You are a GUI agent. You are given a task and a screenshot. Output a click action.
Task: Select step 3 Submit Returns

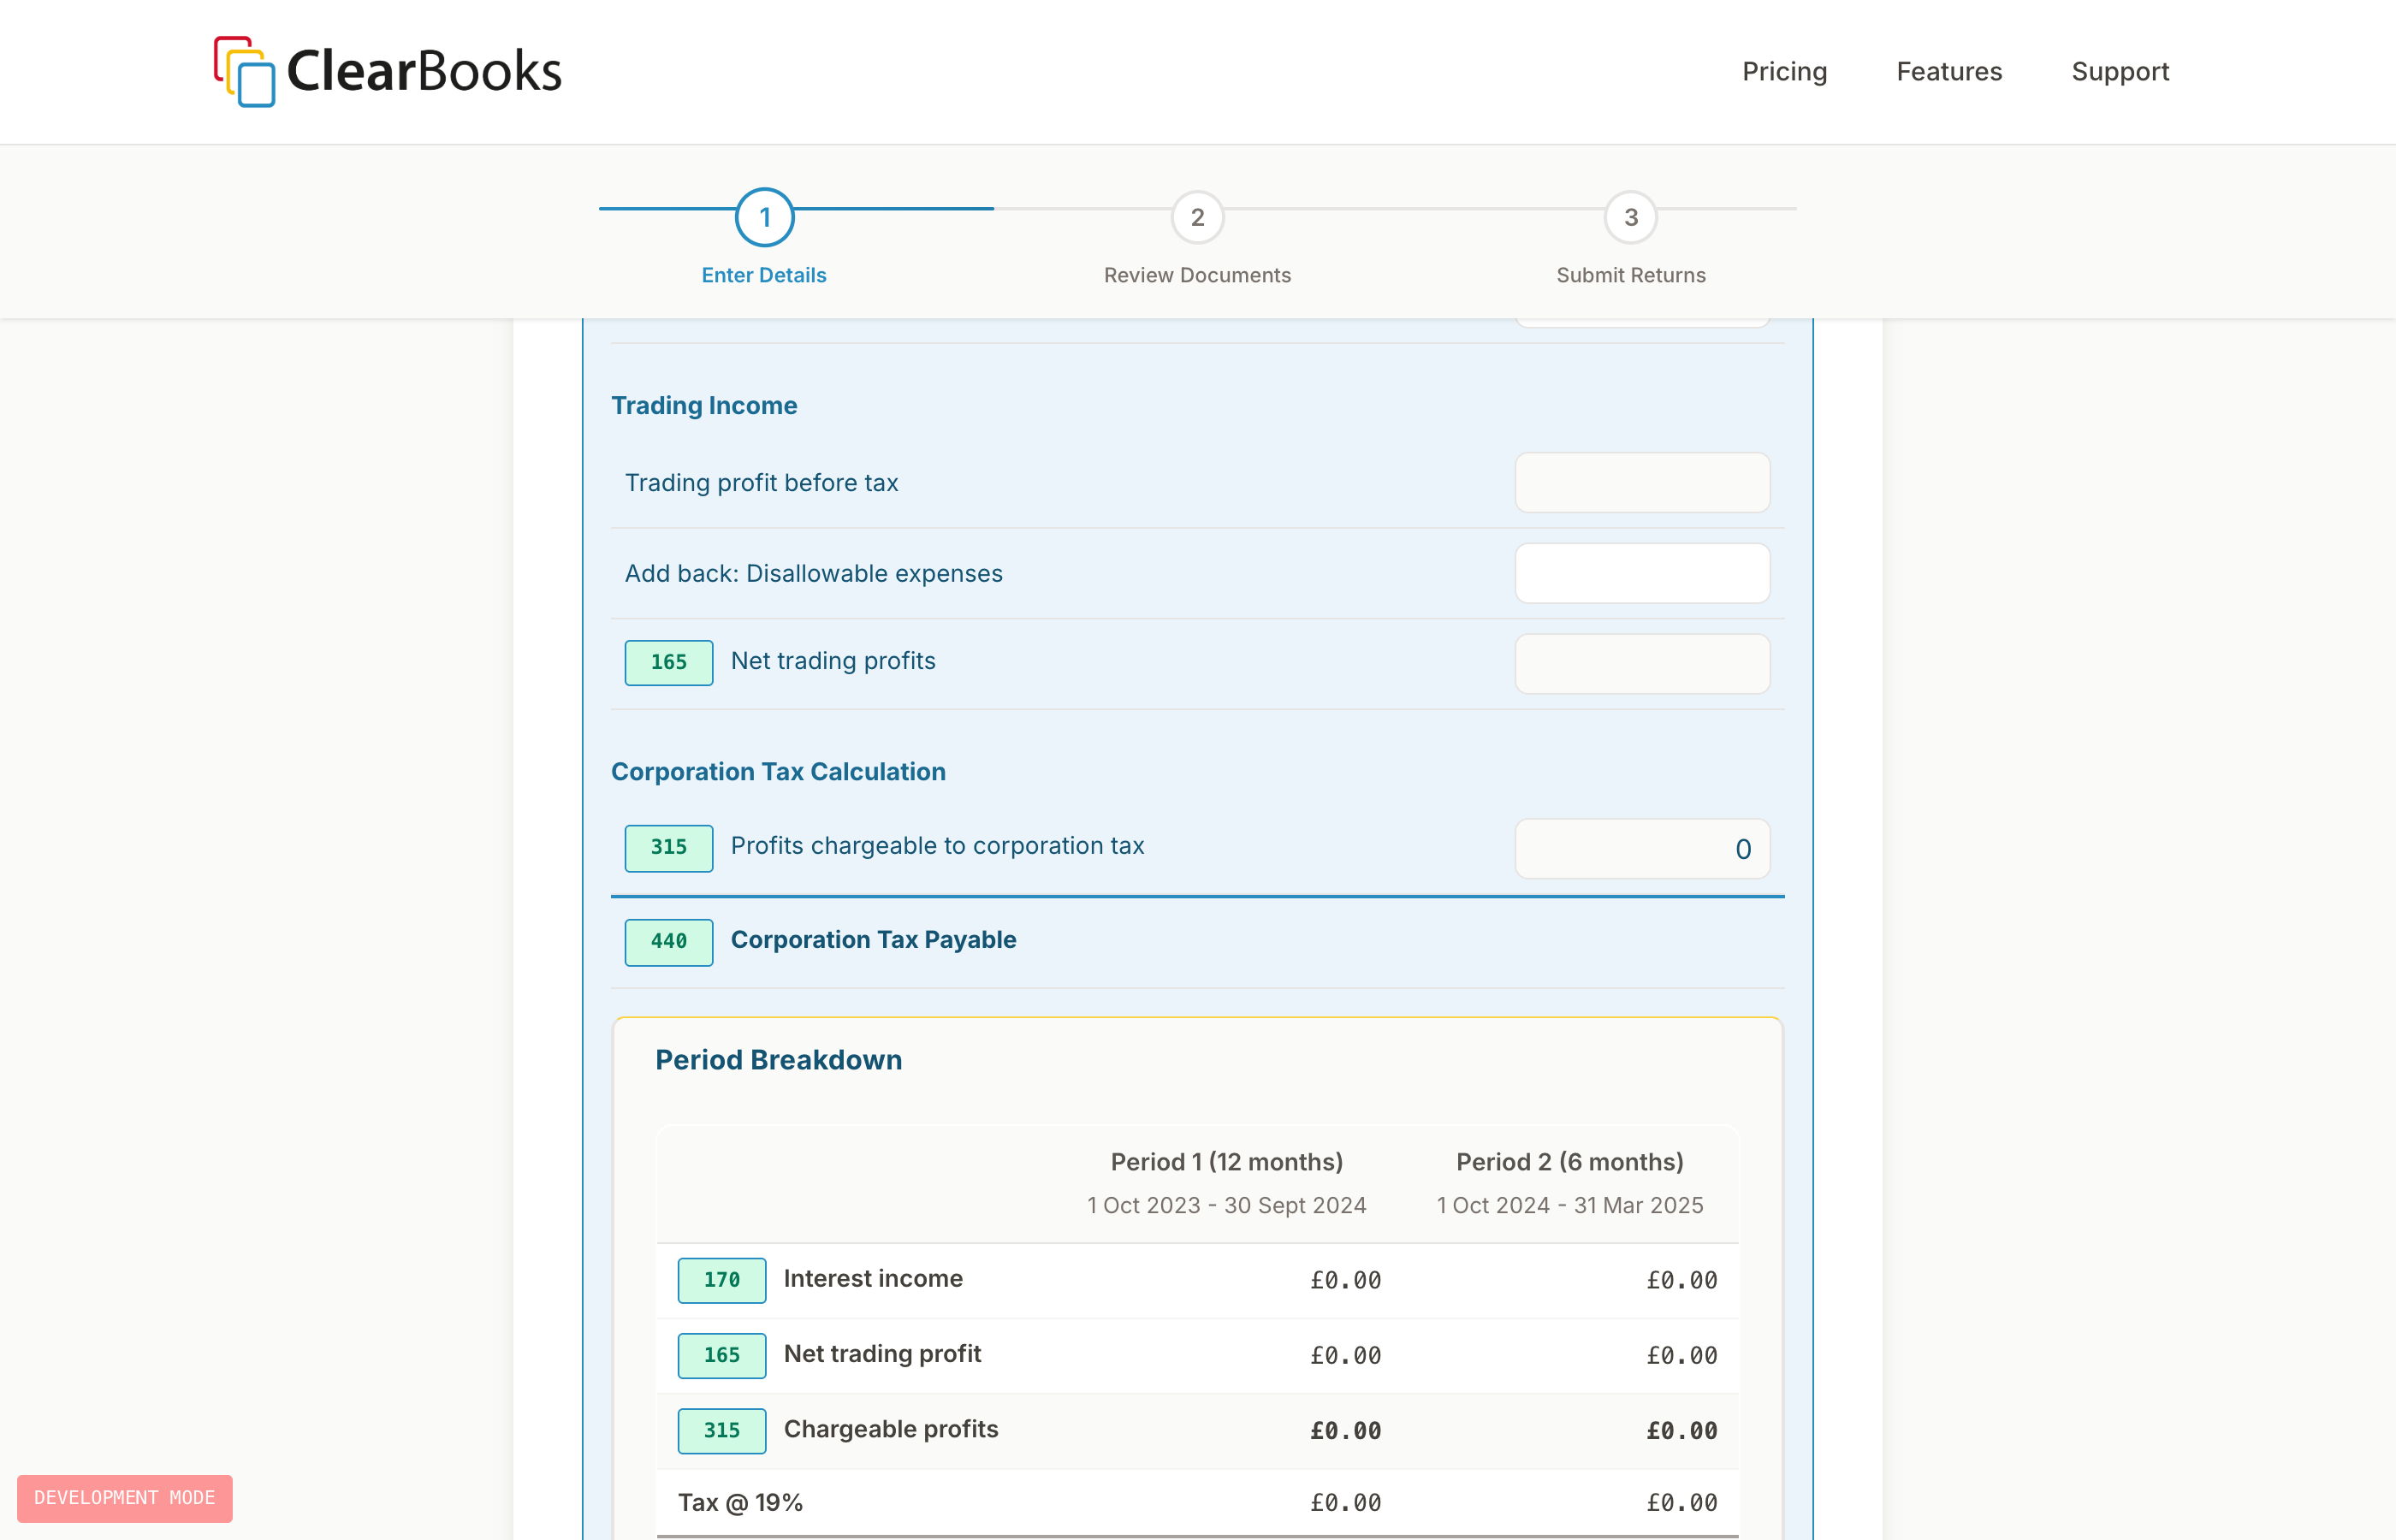coord(1630,275)
